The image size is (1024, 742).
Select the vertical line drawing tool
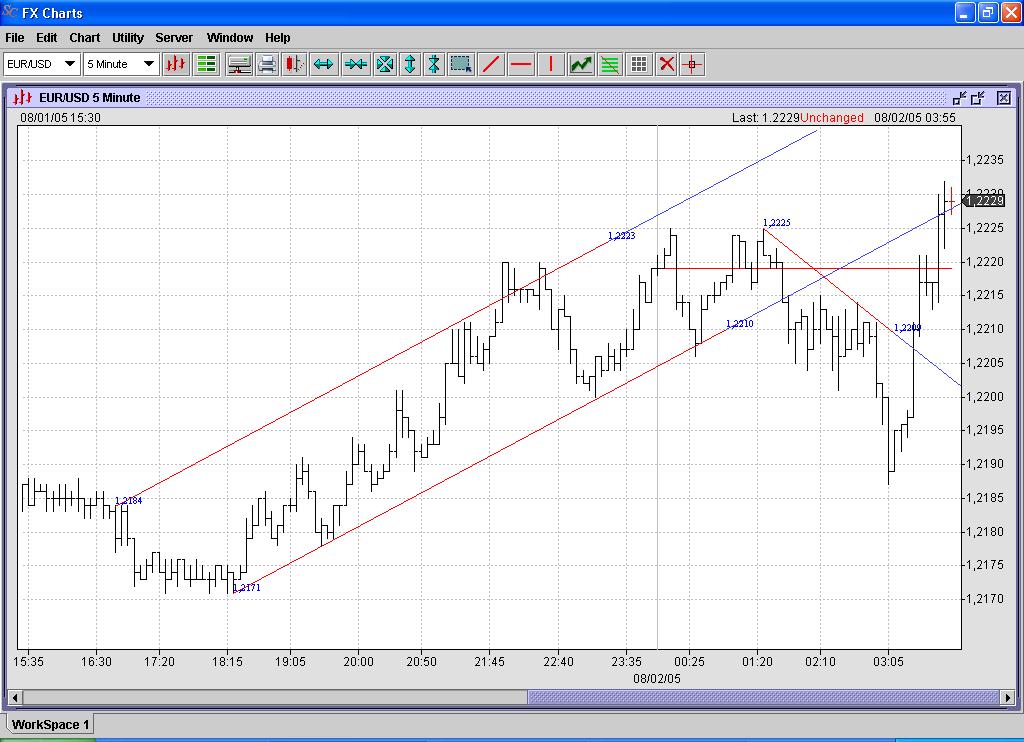(x=550, y=64)
